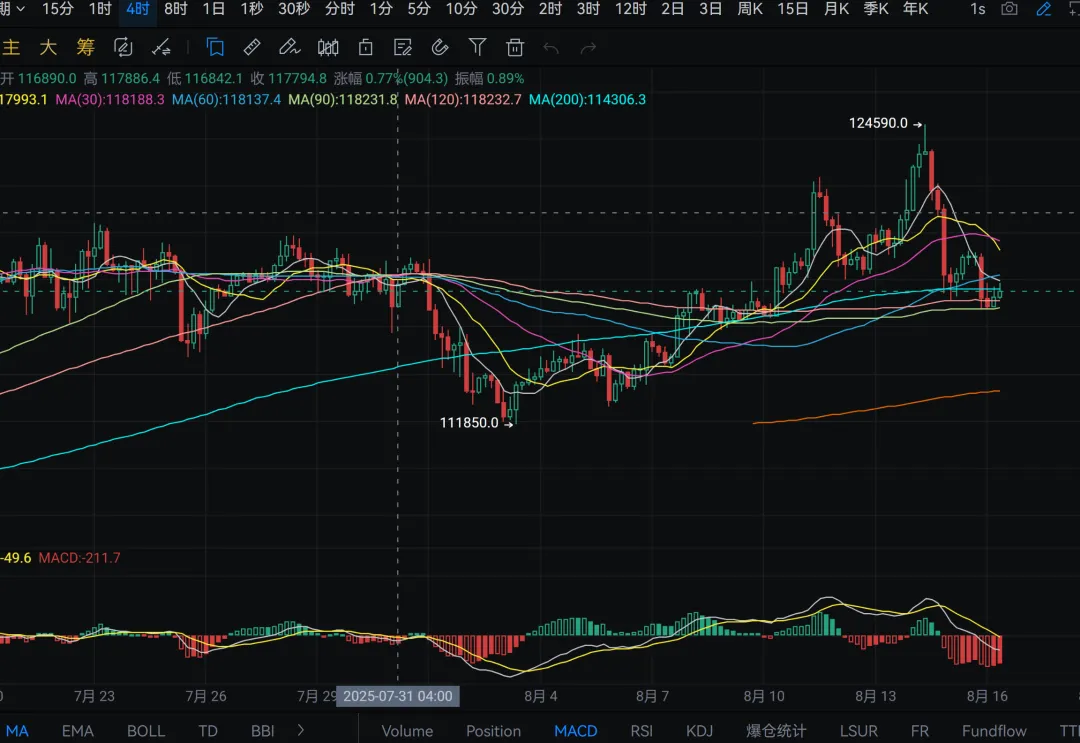Click the 筹 chip distribution button

pos(85,48)
